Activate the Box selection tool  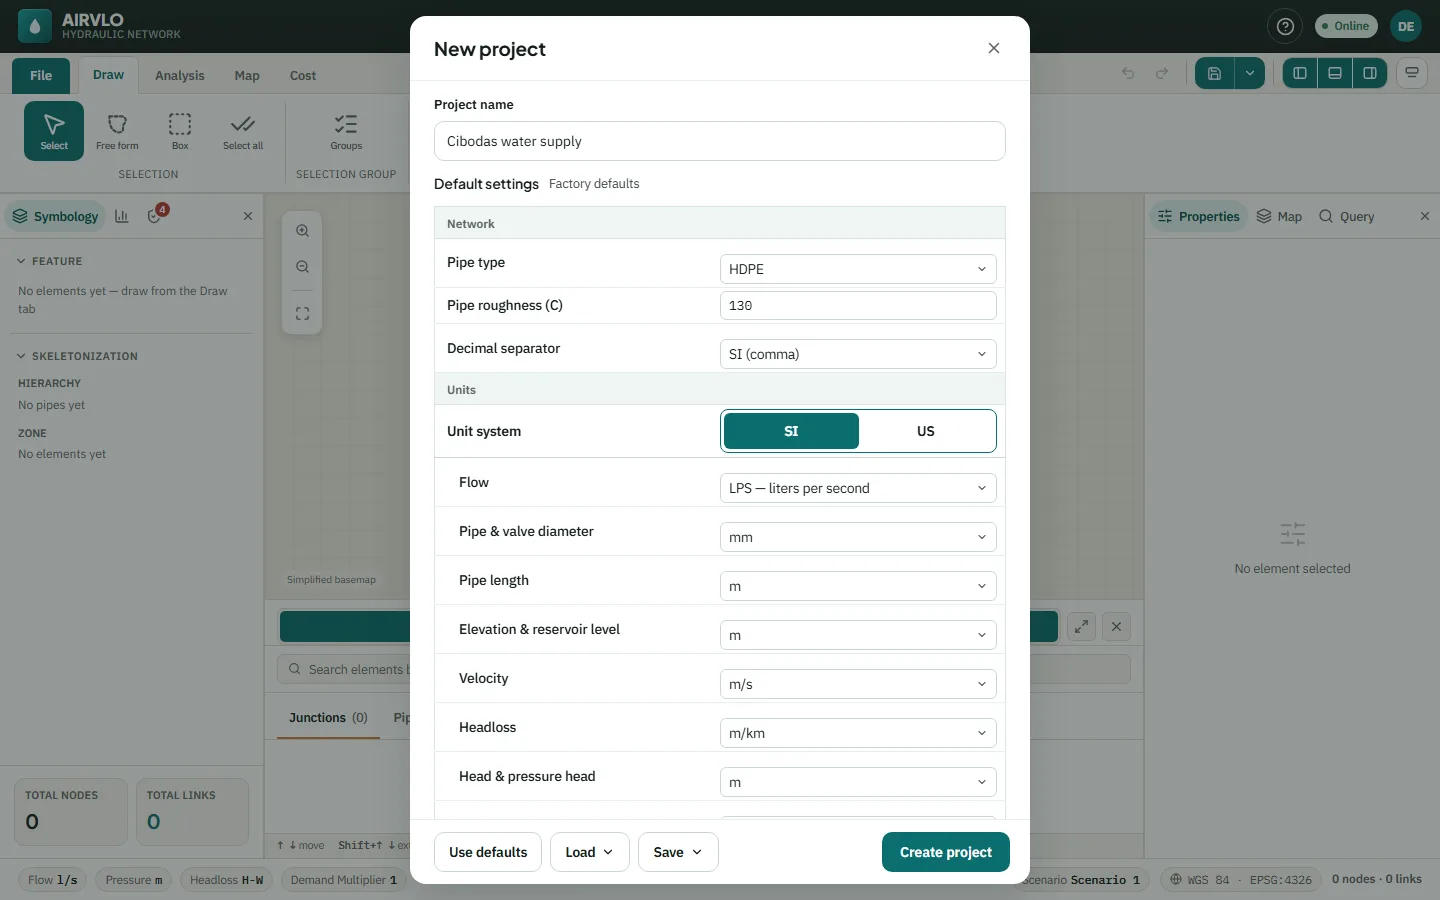180,131
